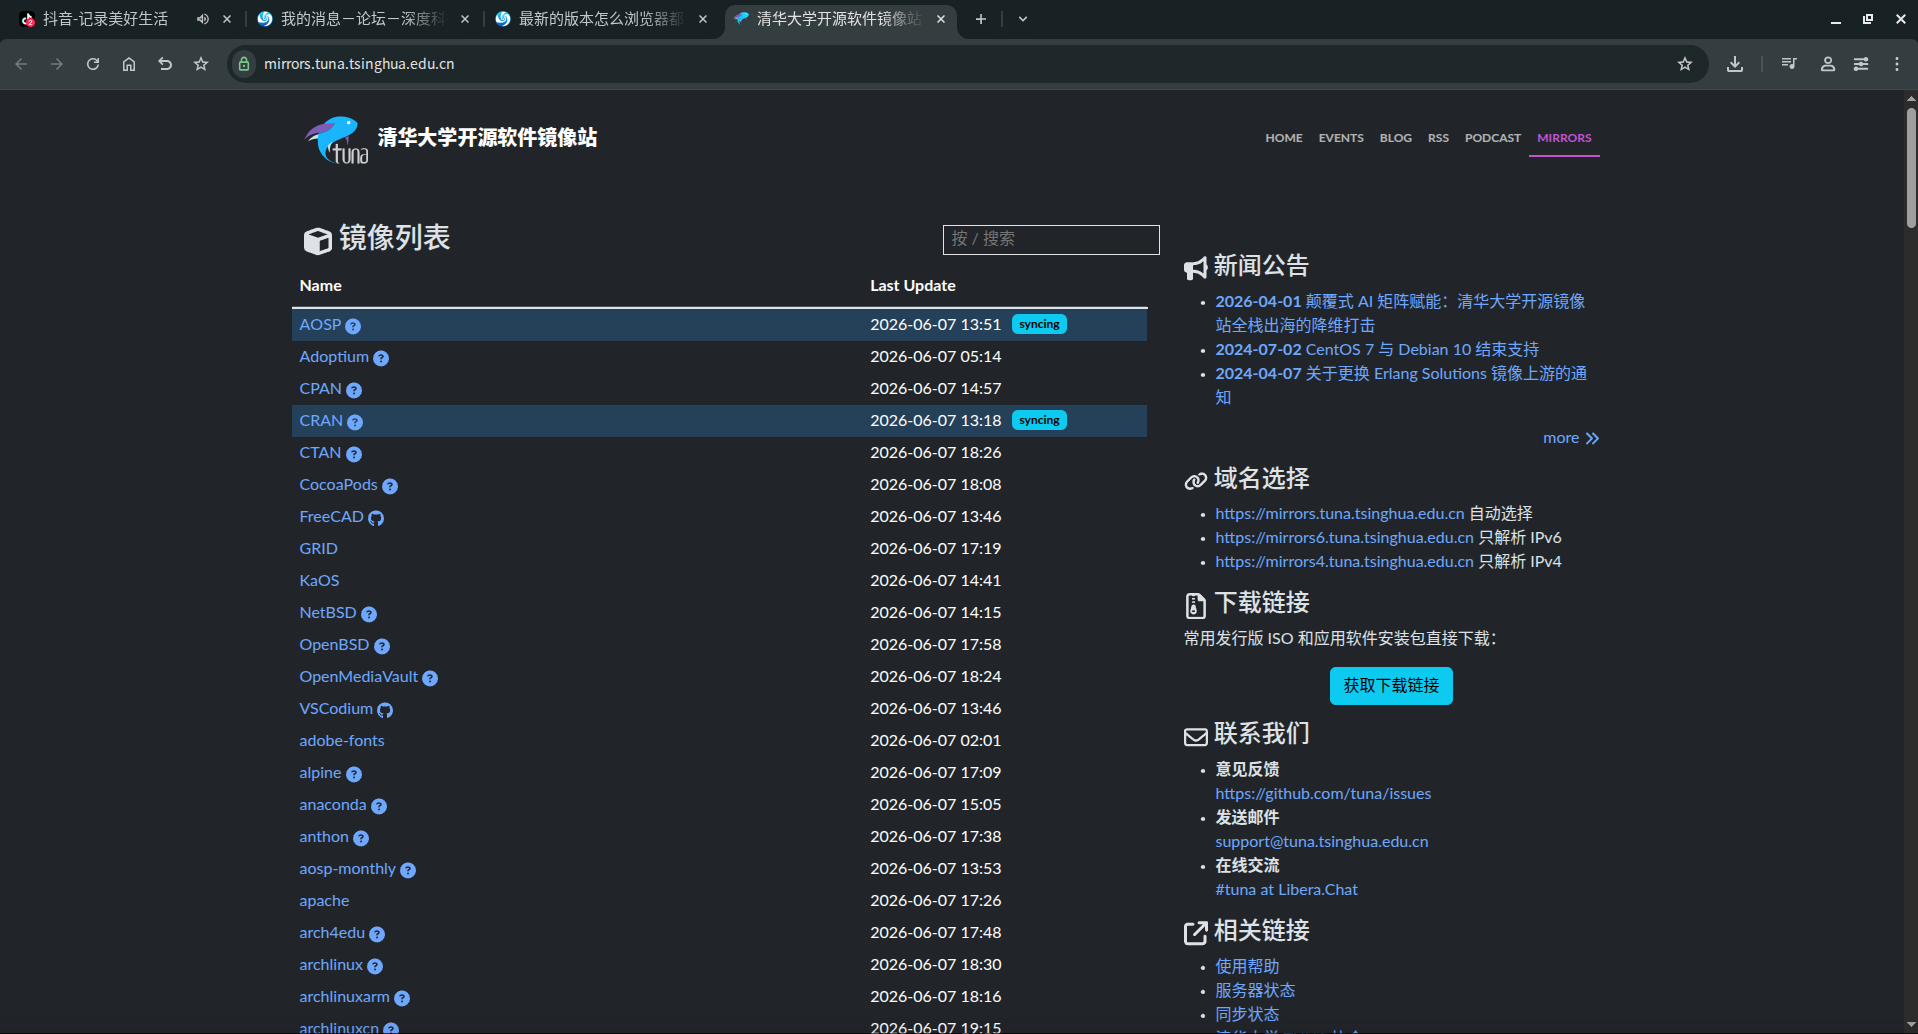Open the user profile icon
The height and width of the screenshot is (1034, 1918).
(1827, 64)
